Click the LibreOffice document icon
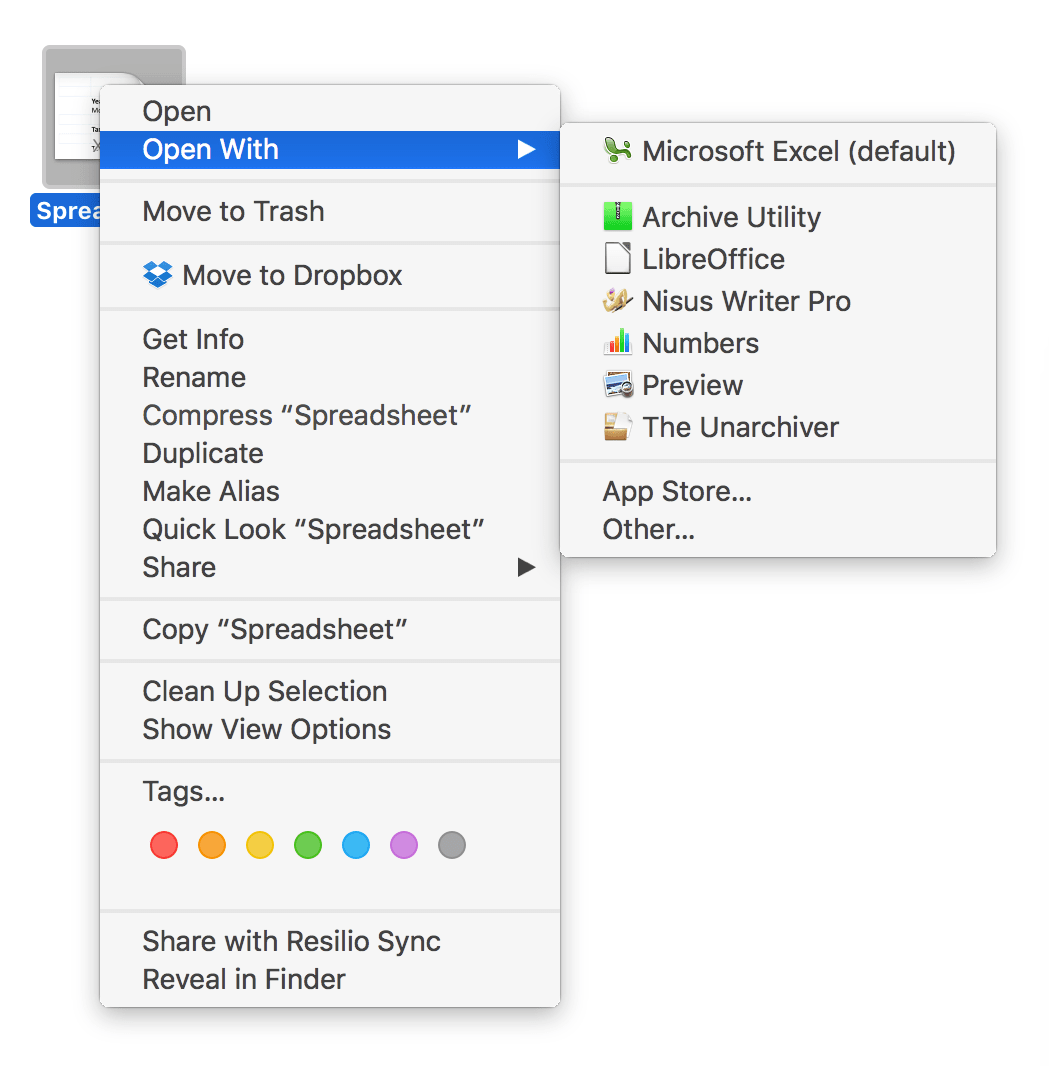Image resolution: width=1049 pixels, height=1066 pixels. pyautogui.click(x=617, y=258)
